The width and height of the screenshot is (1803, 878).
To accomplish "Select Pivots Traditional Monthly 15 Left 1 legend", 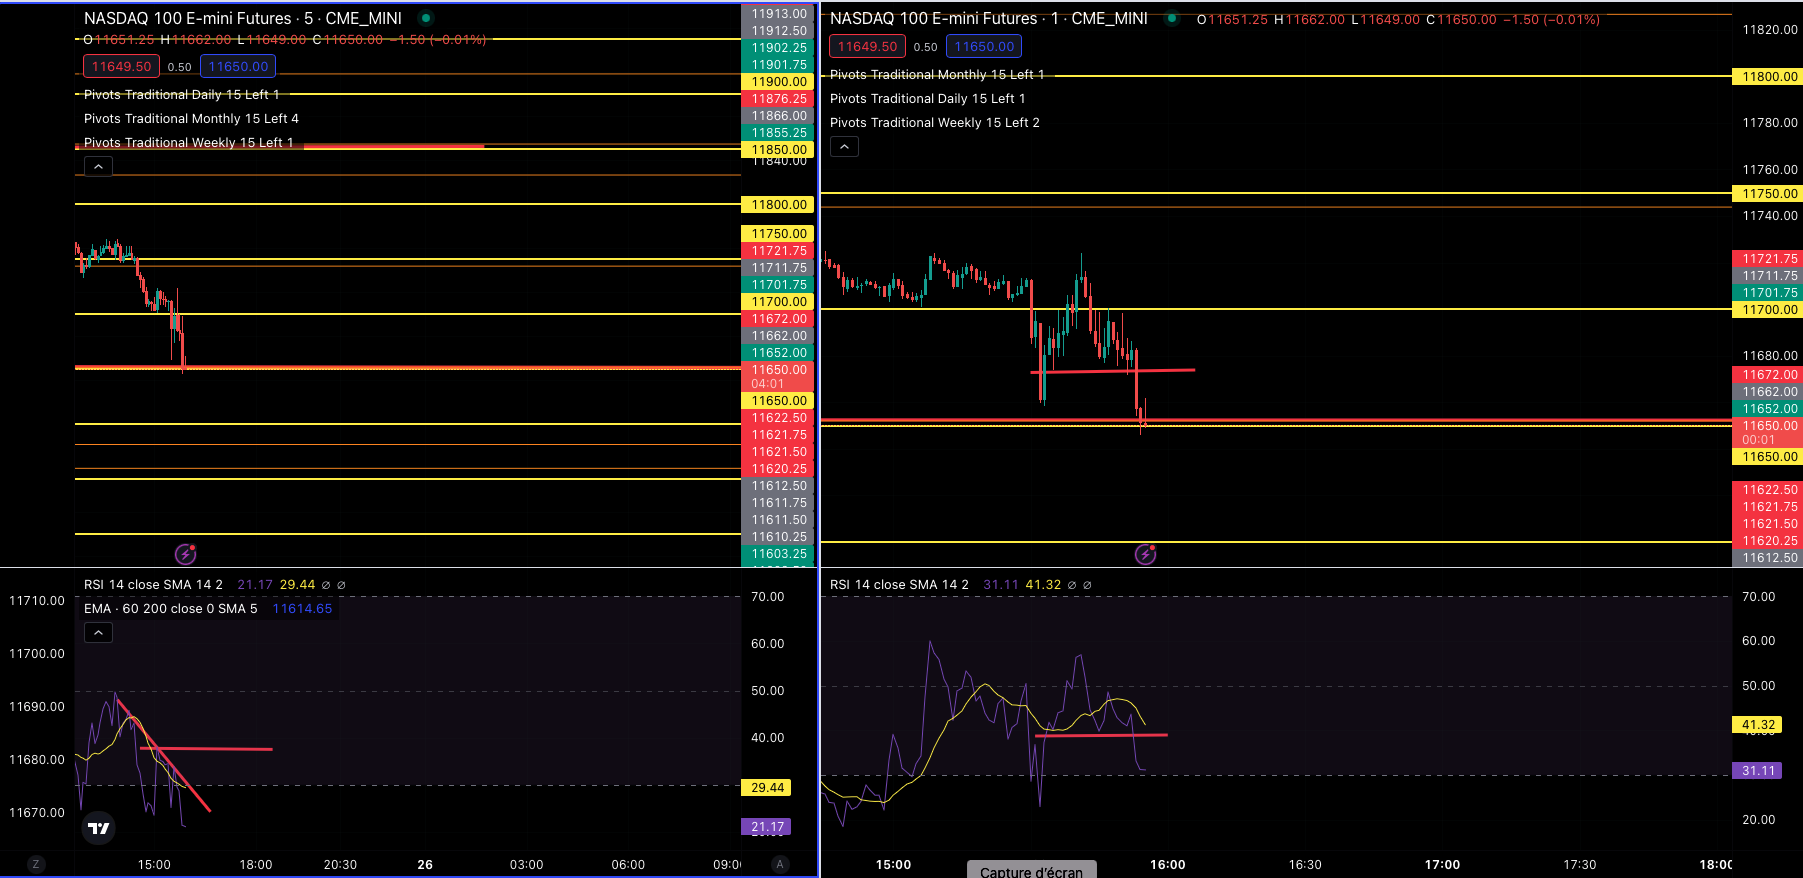I will click(x=937, y=74).
